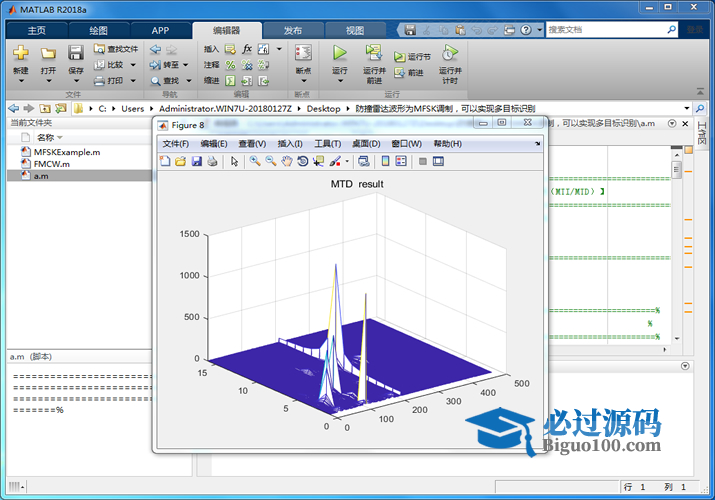Click the Save (保存) icon in editor ribbon
This screenshot has width=715, height=500.
pos(76,54)
